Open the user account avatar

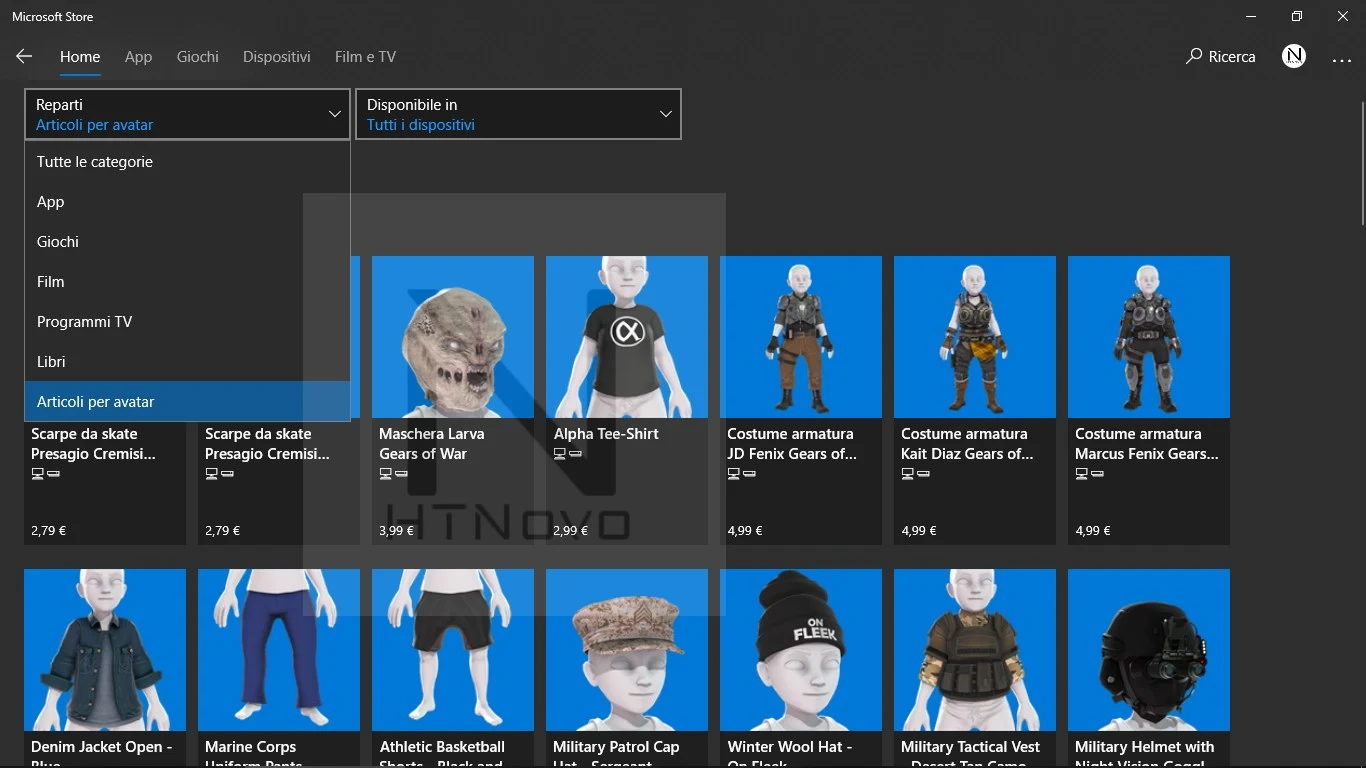[1294, 57]
